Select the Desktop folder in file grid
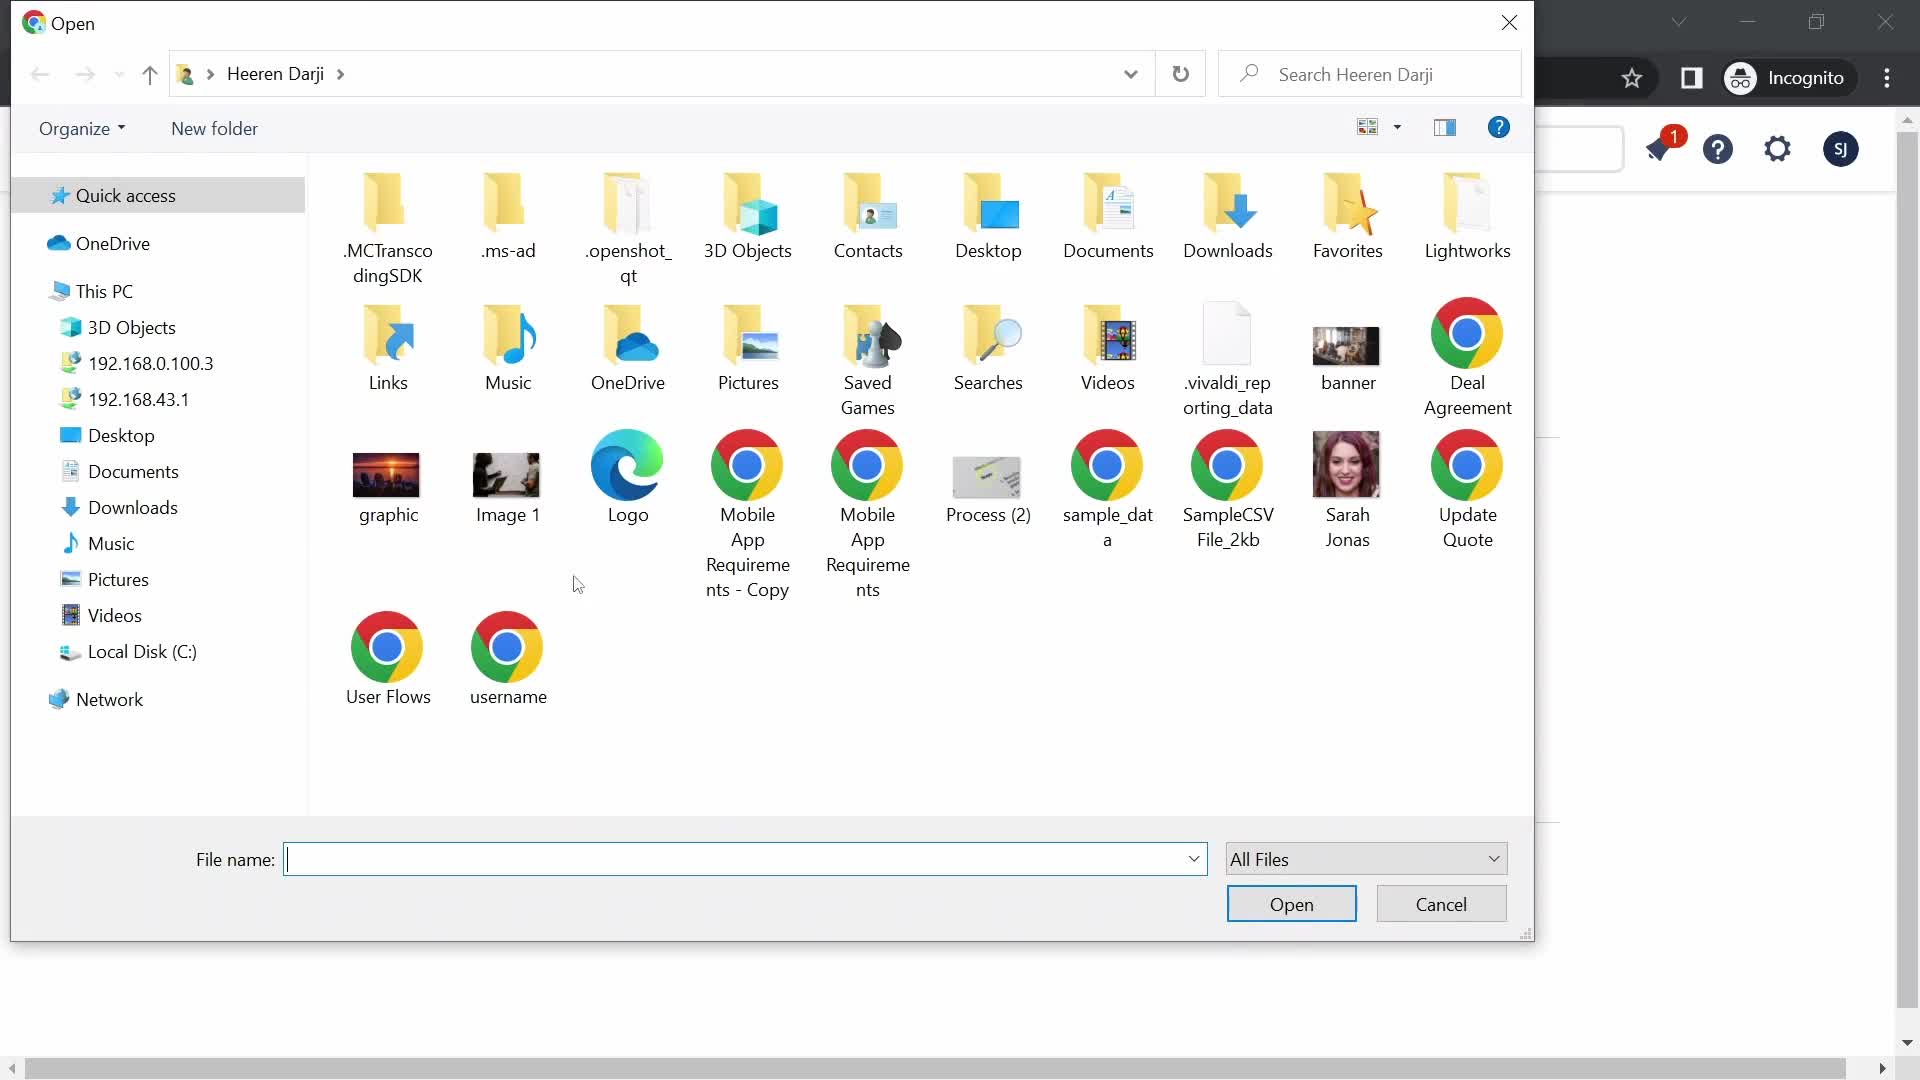This screenshot has height=1080, width=1920. (x=988, y=217)
